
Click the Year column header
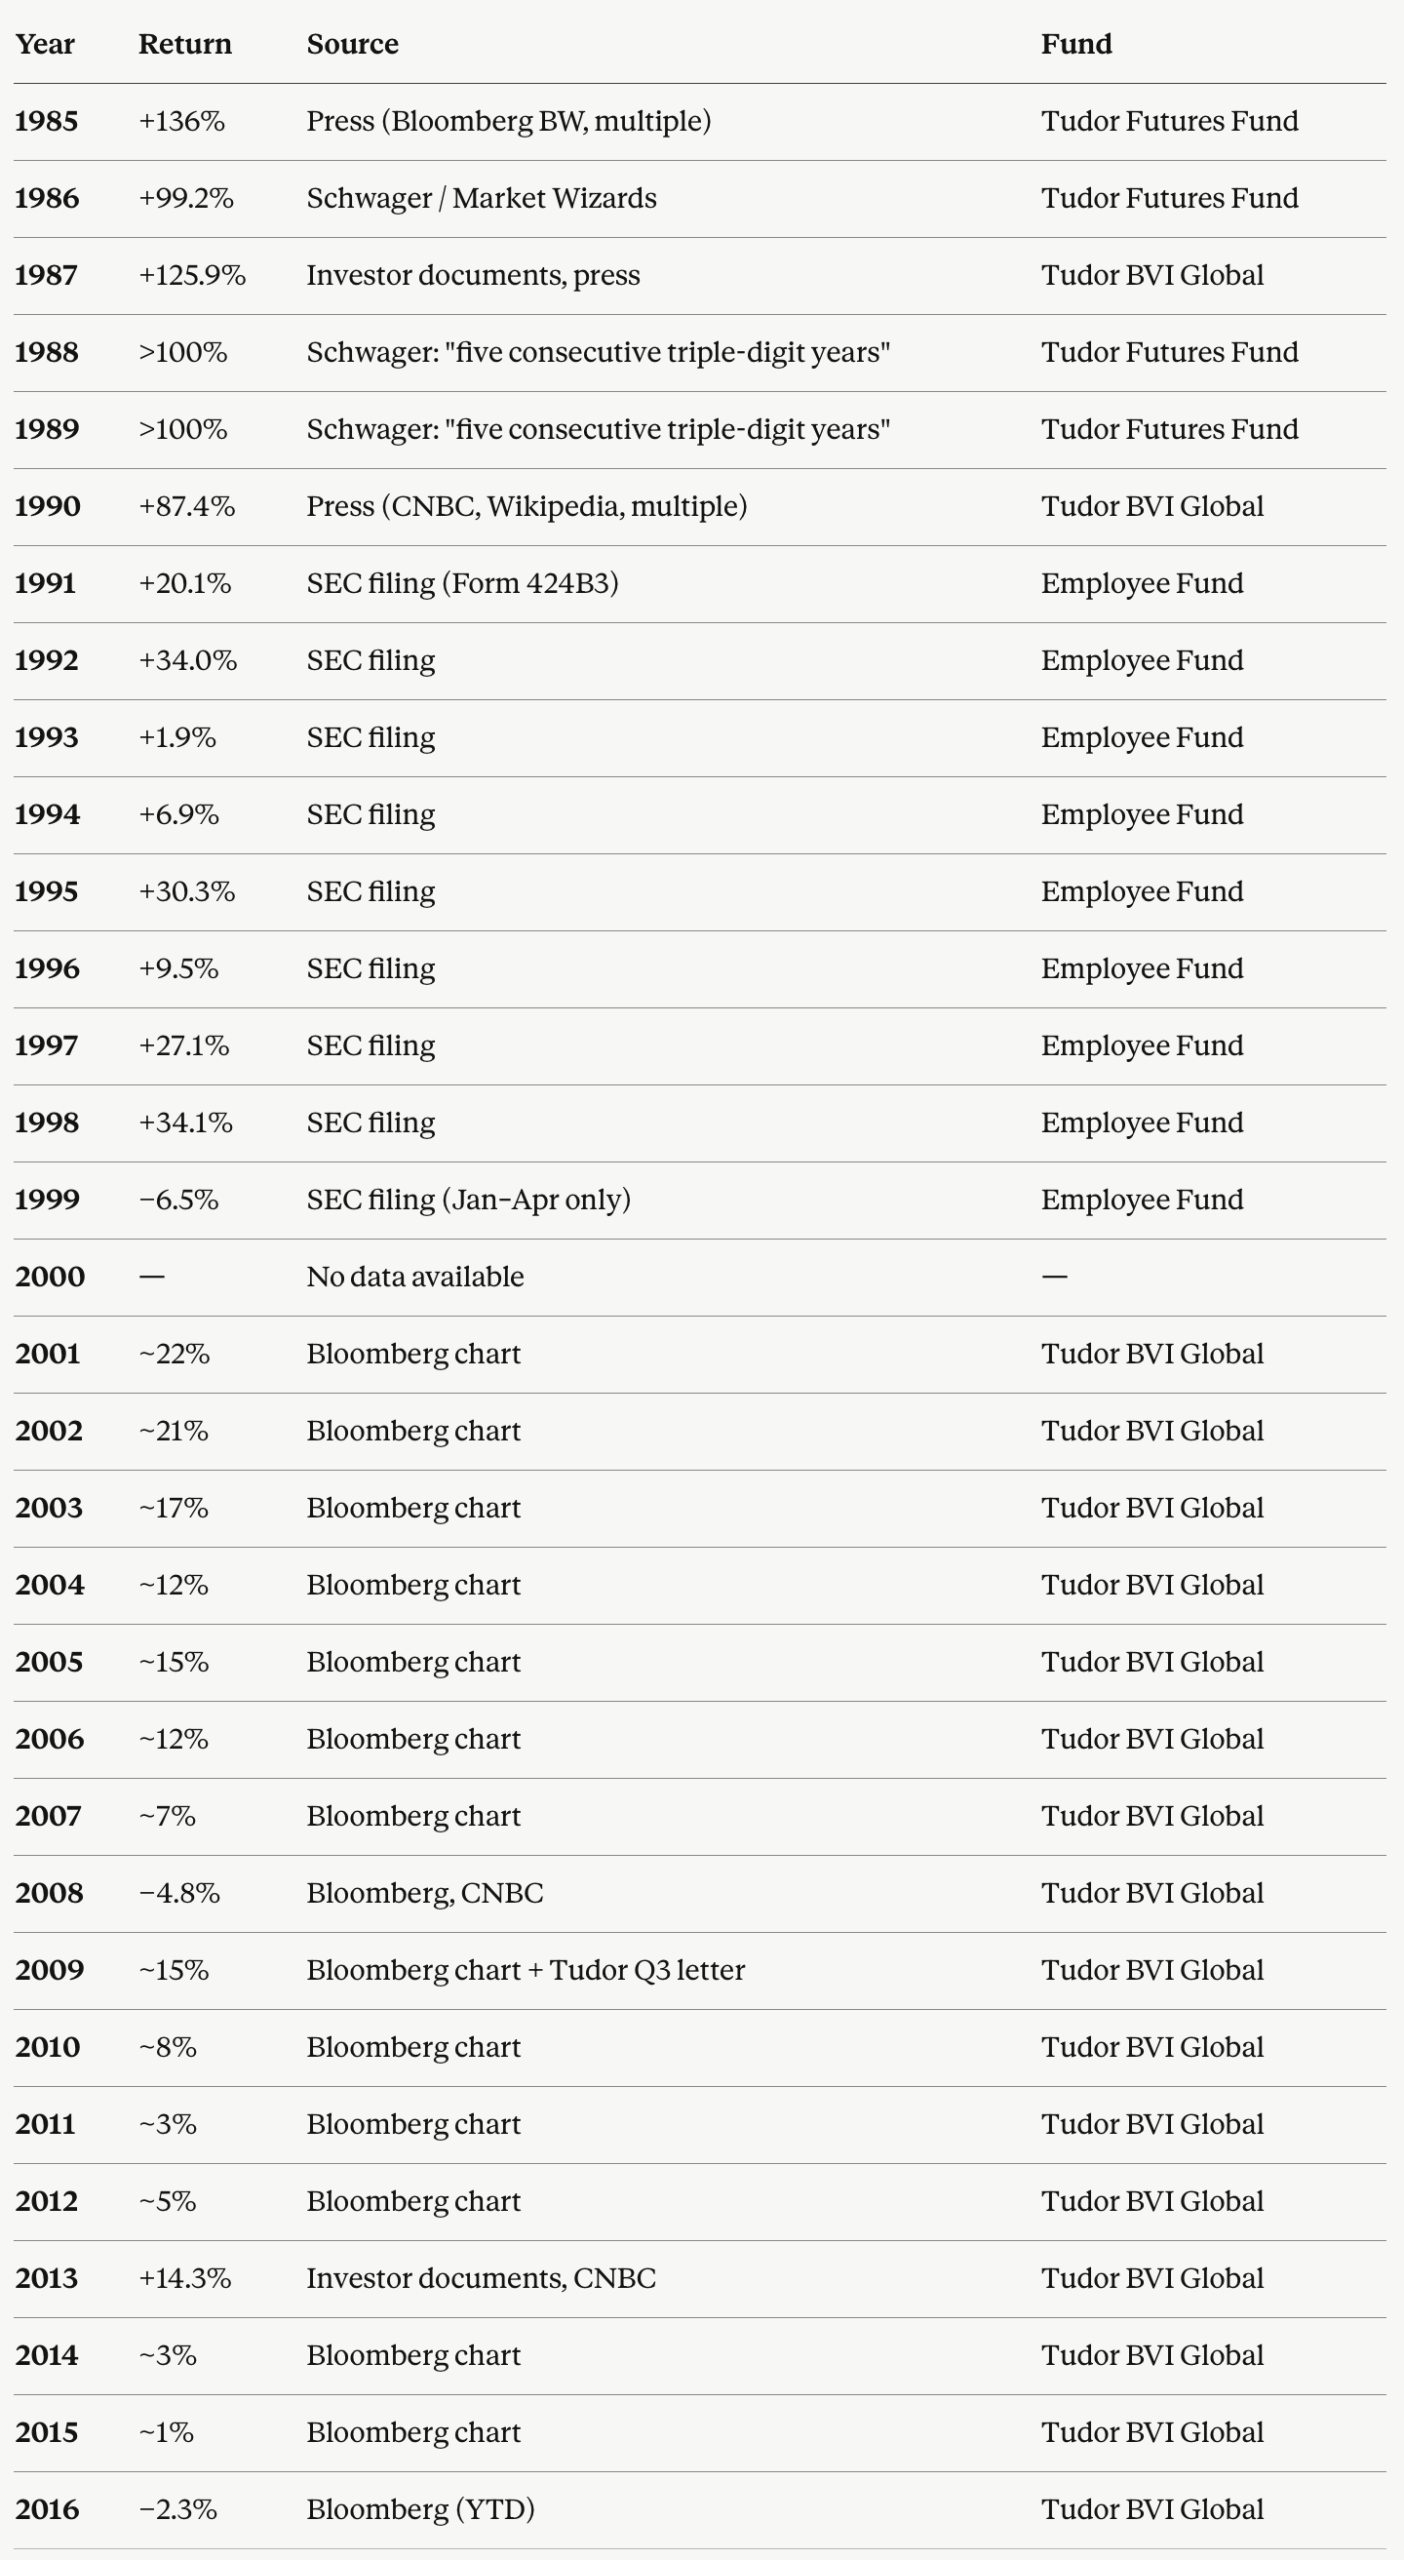pyautogui.click(x=45, y=44)
